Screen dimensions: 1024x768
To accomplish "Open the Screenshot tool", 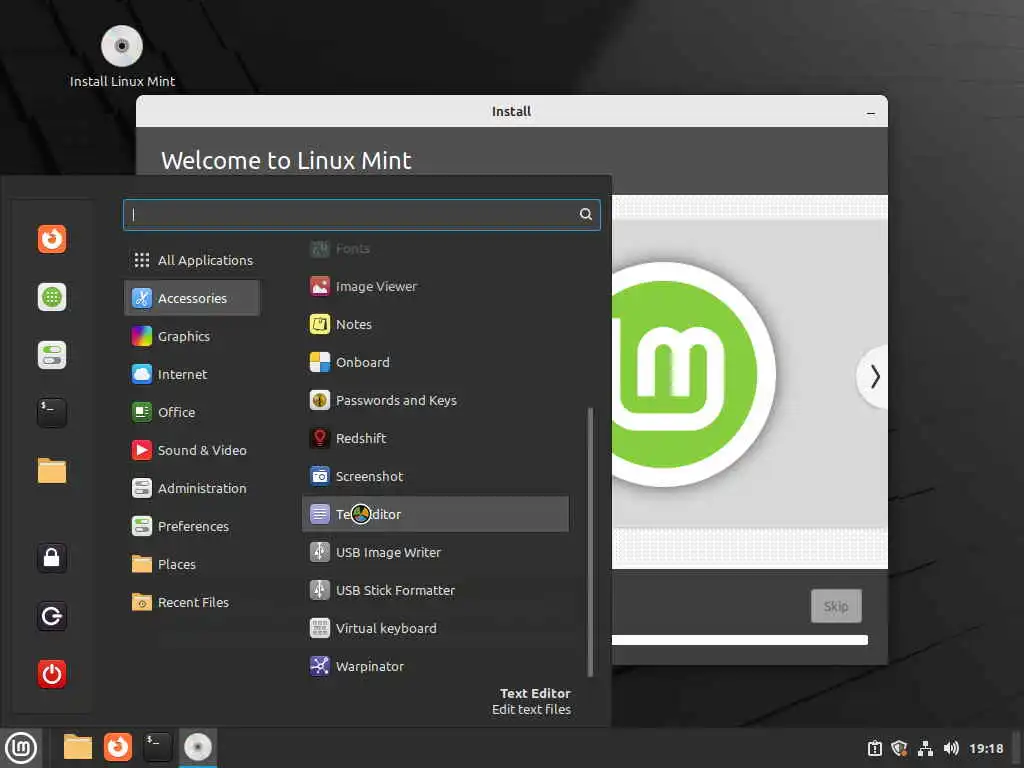I will pyautogui.click(x=435, y=476).
